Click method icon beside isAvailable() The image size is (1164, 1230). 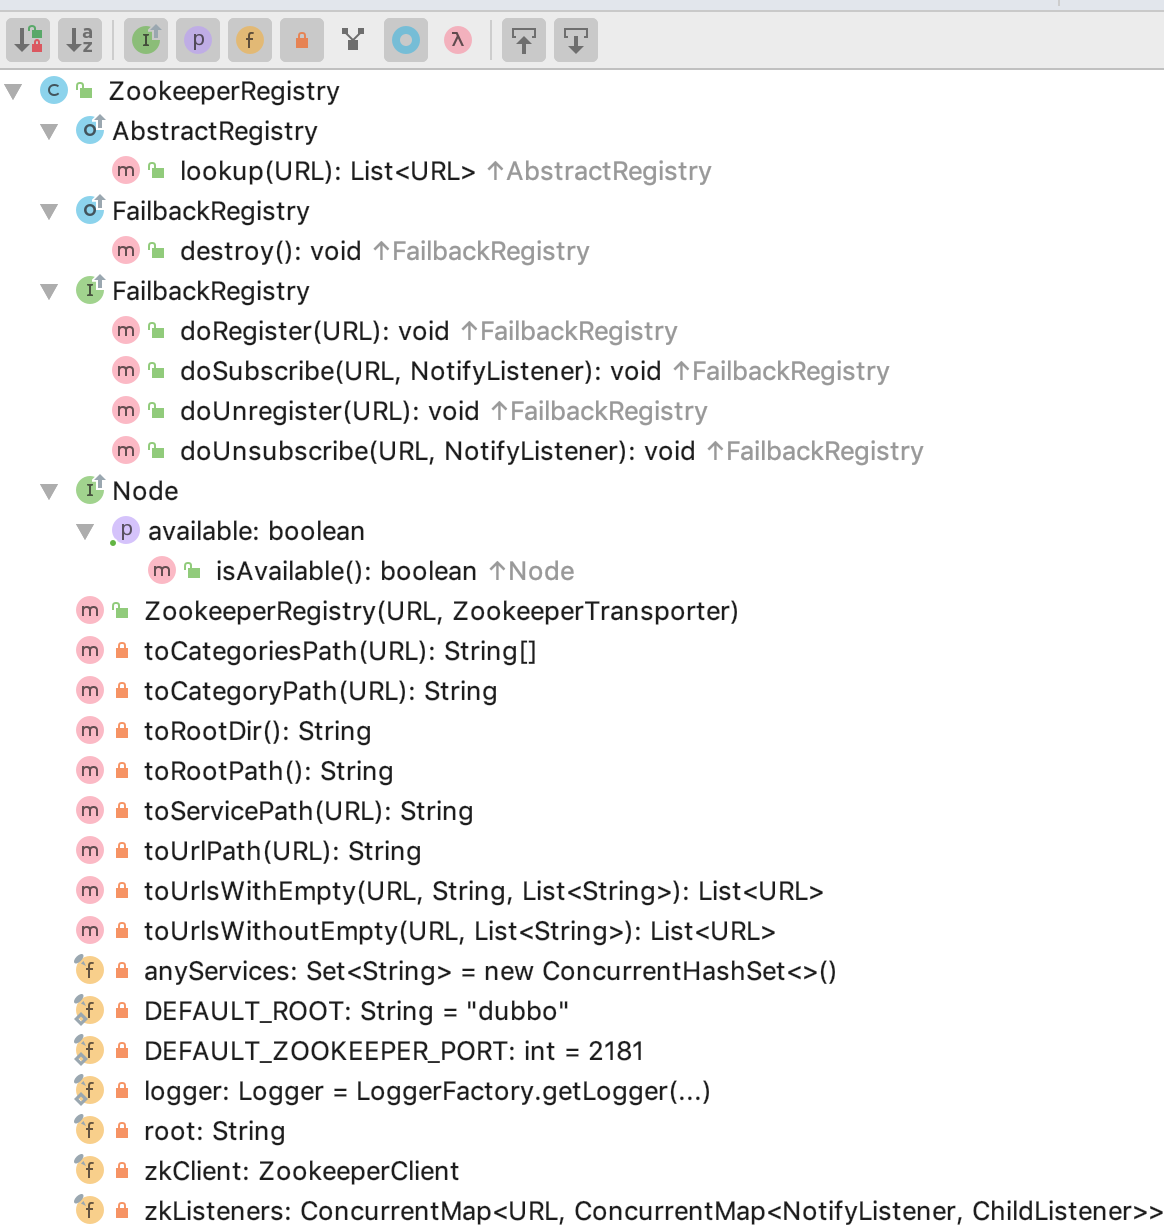(x=162, y=571)
